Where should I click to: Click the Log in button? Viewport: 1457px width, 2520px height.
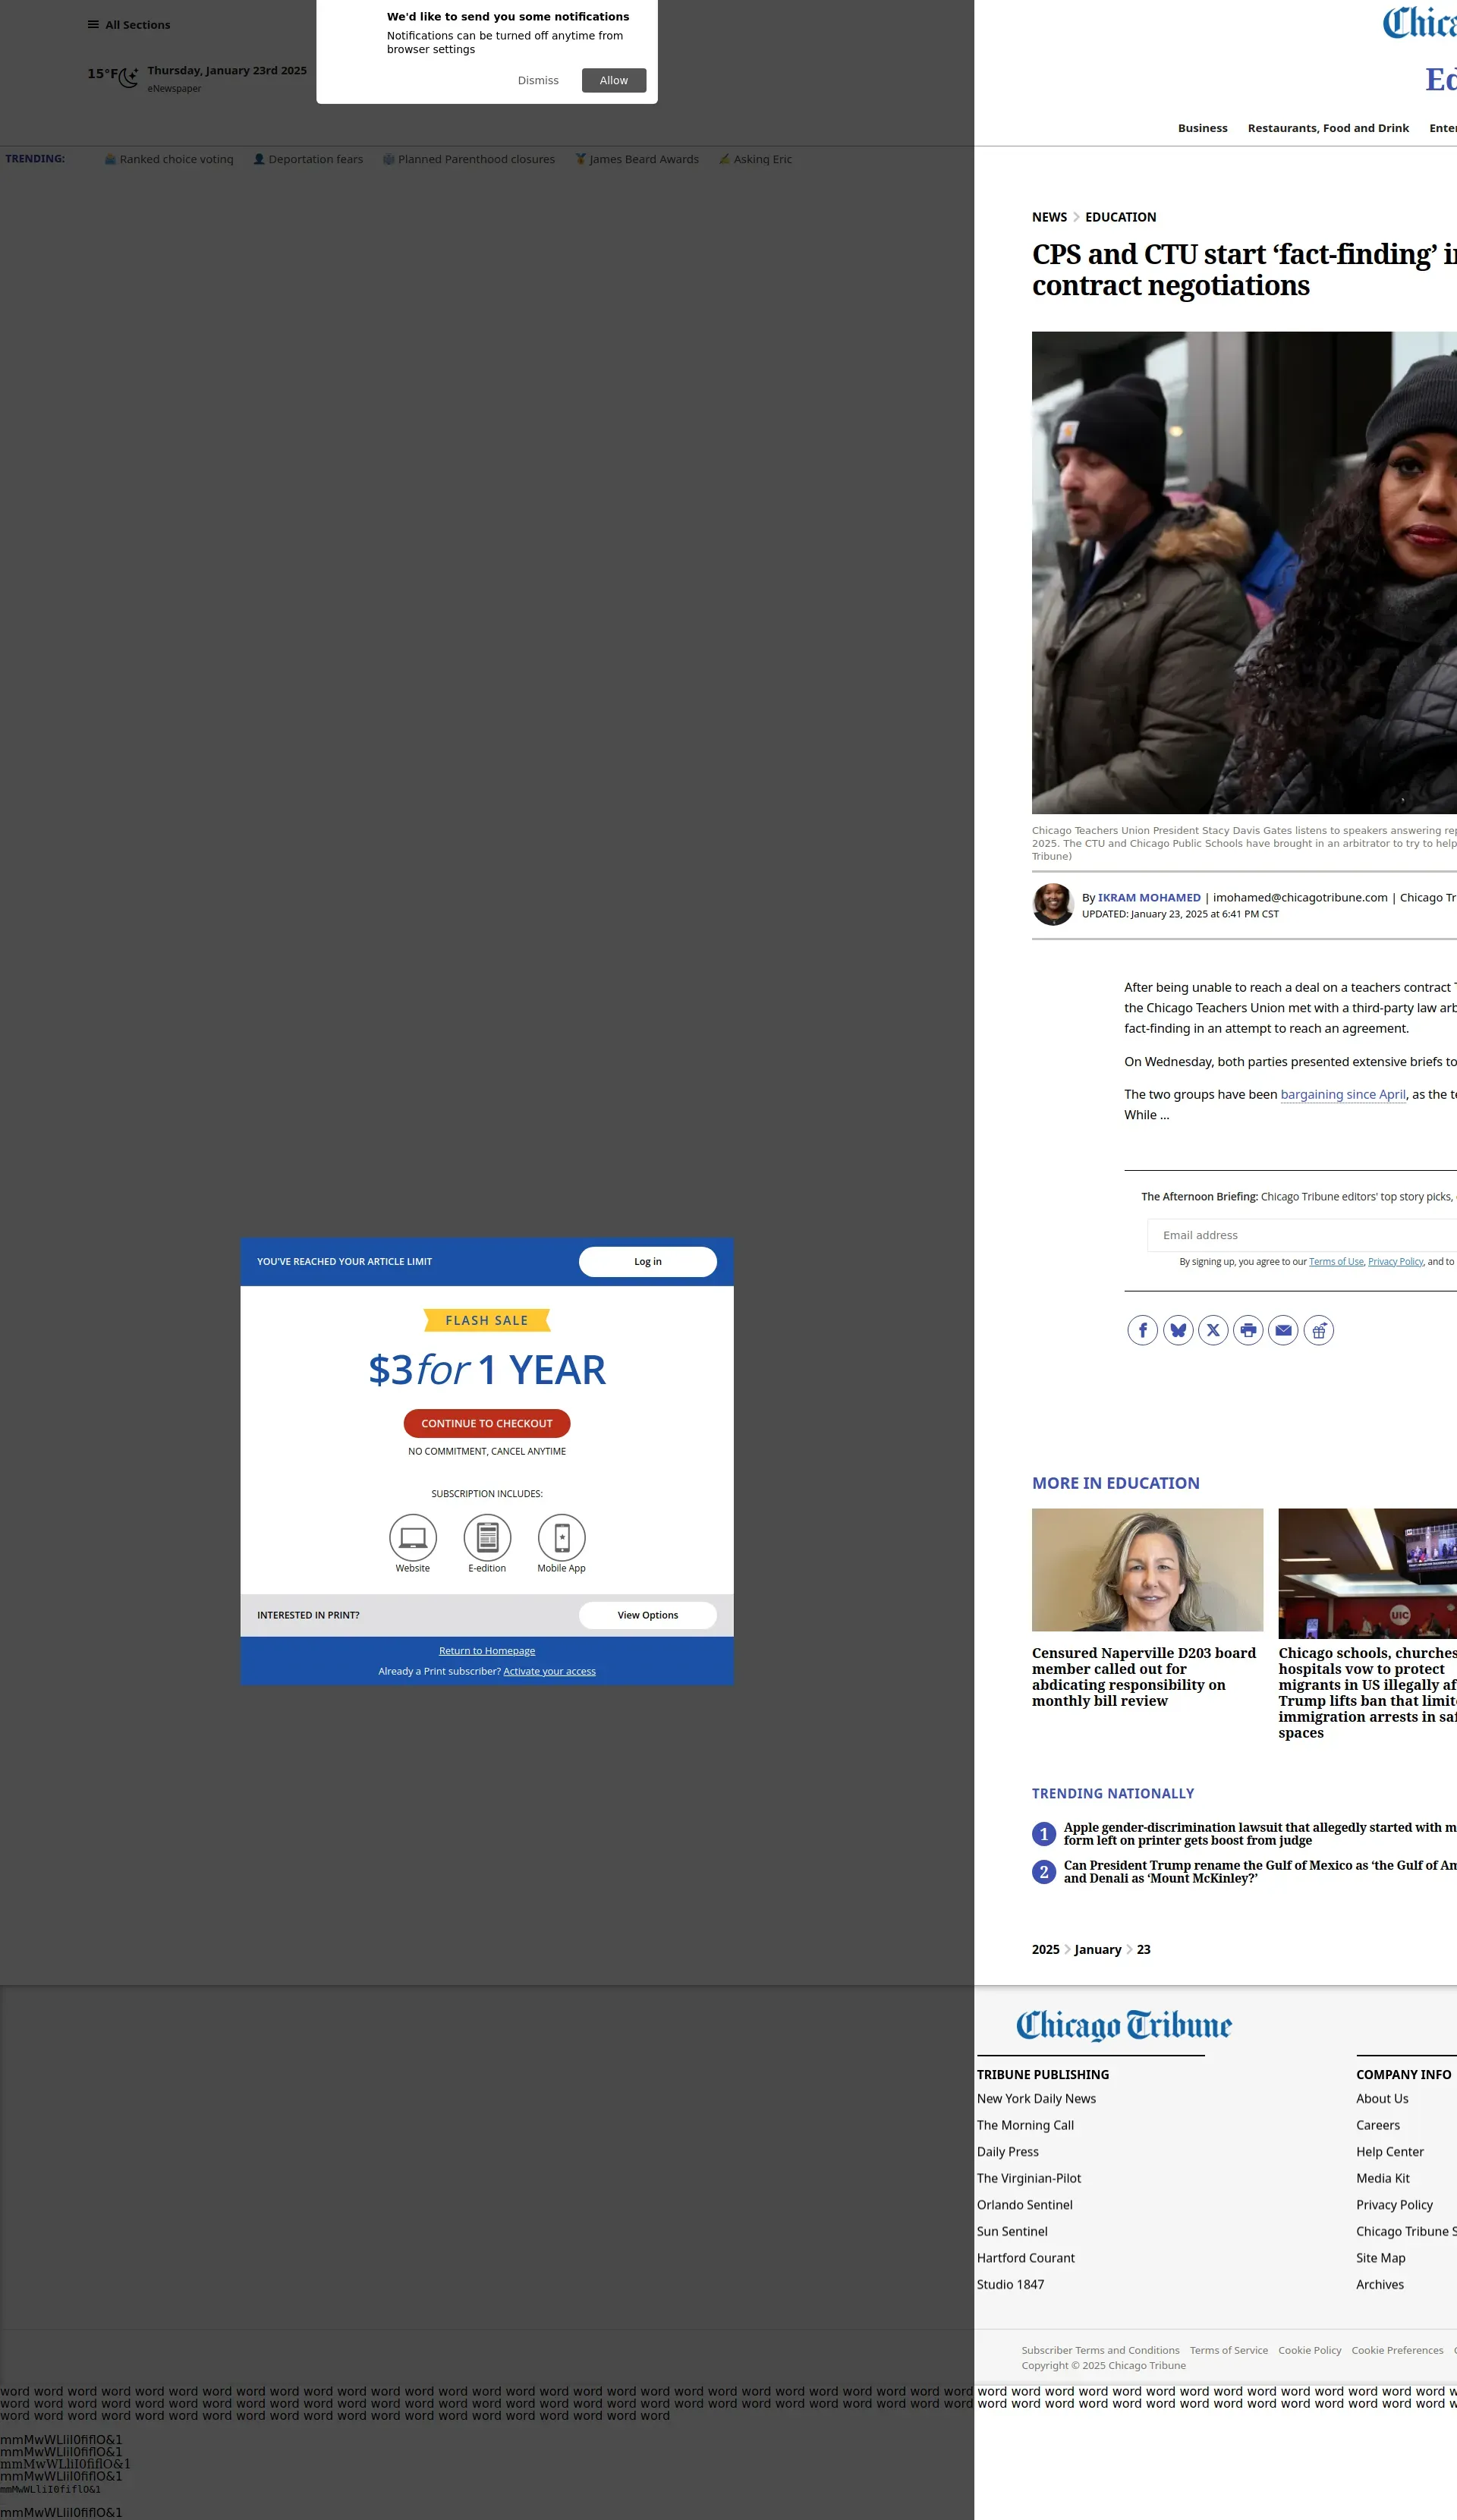pyautogui.click(x=647, y=1261)
